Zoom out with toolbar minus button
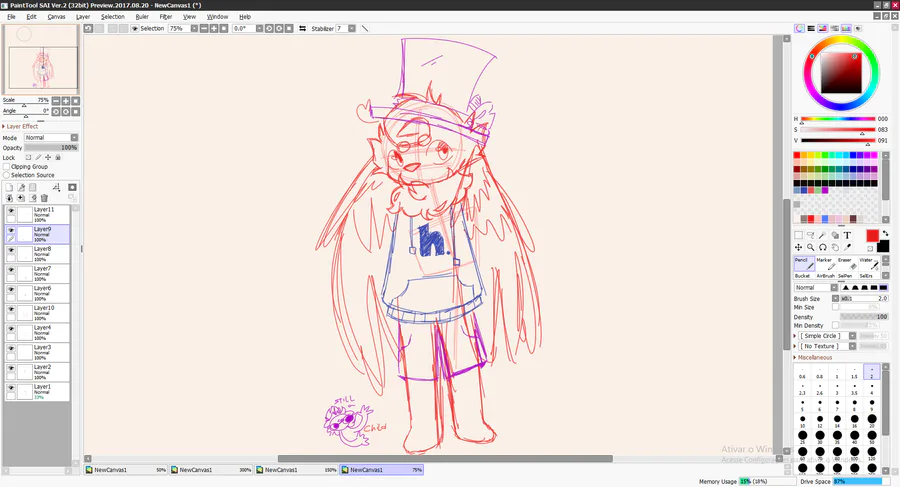 point(204,28)
